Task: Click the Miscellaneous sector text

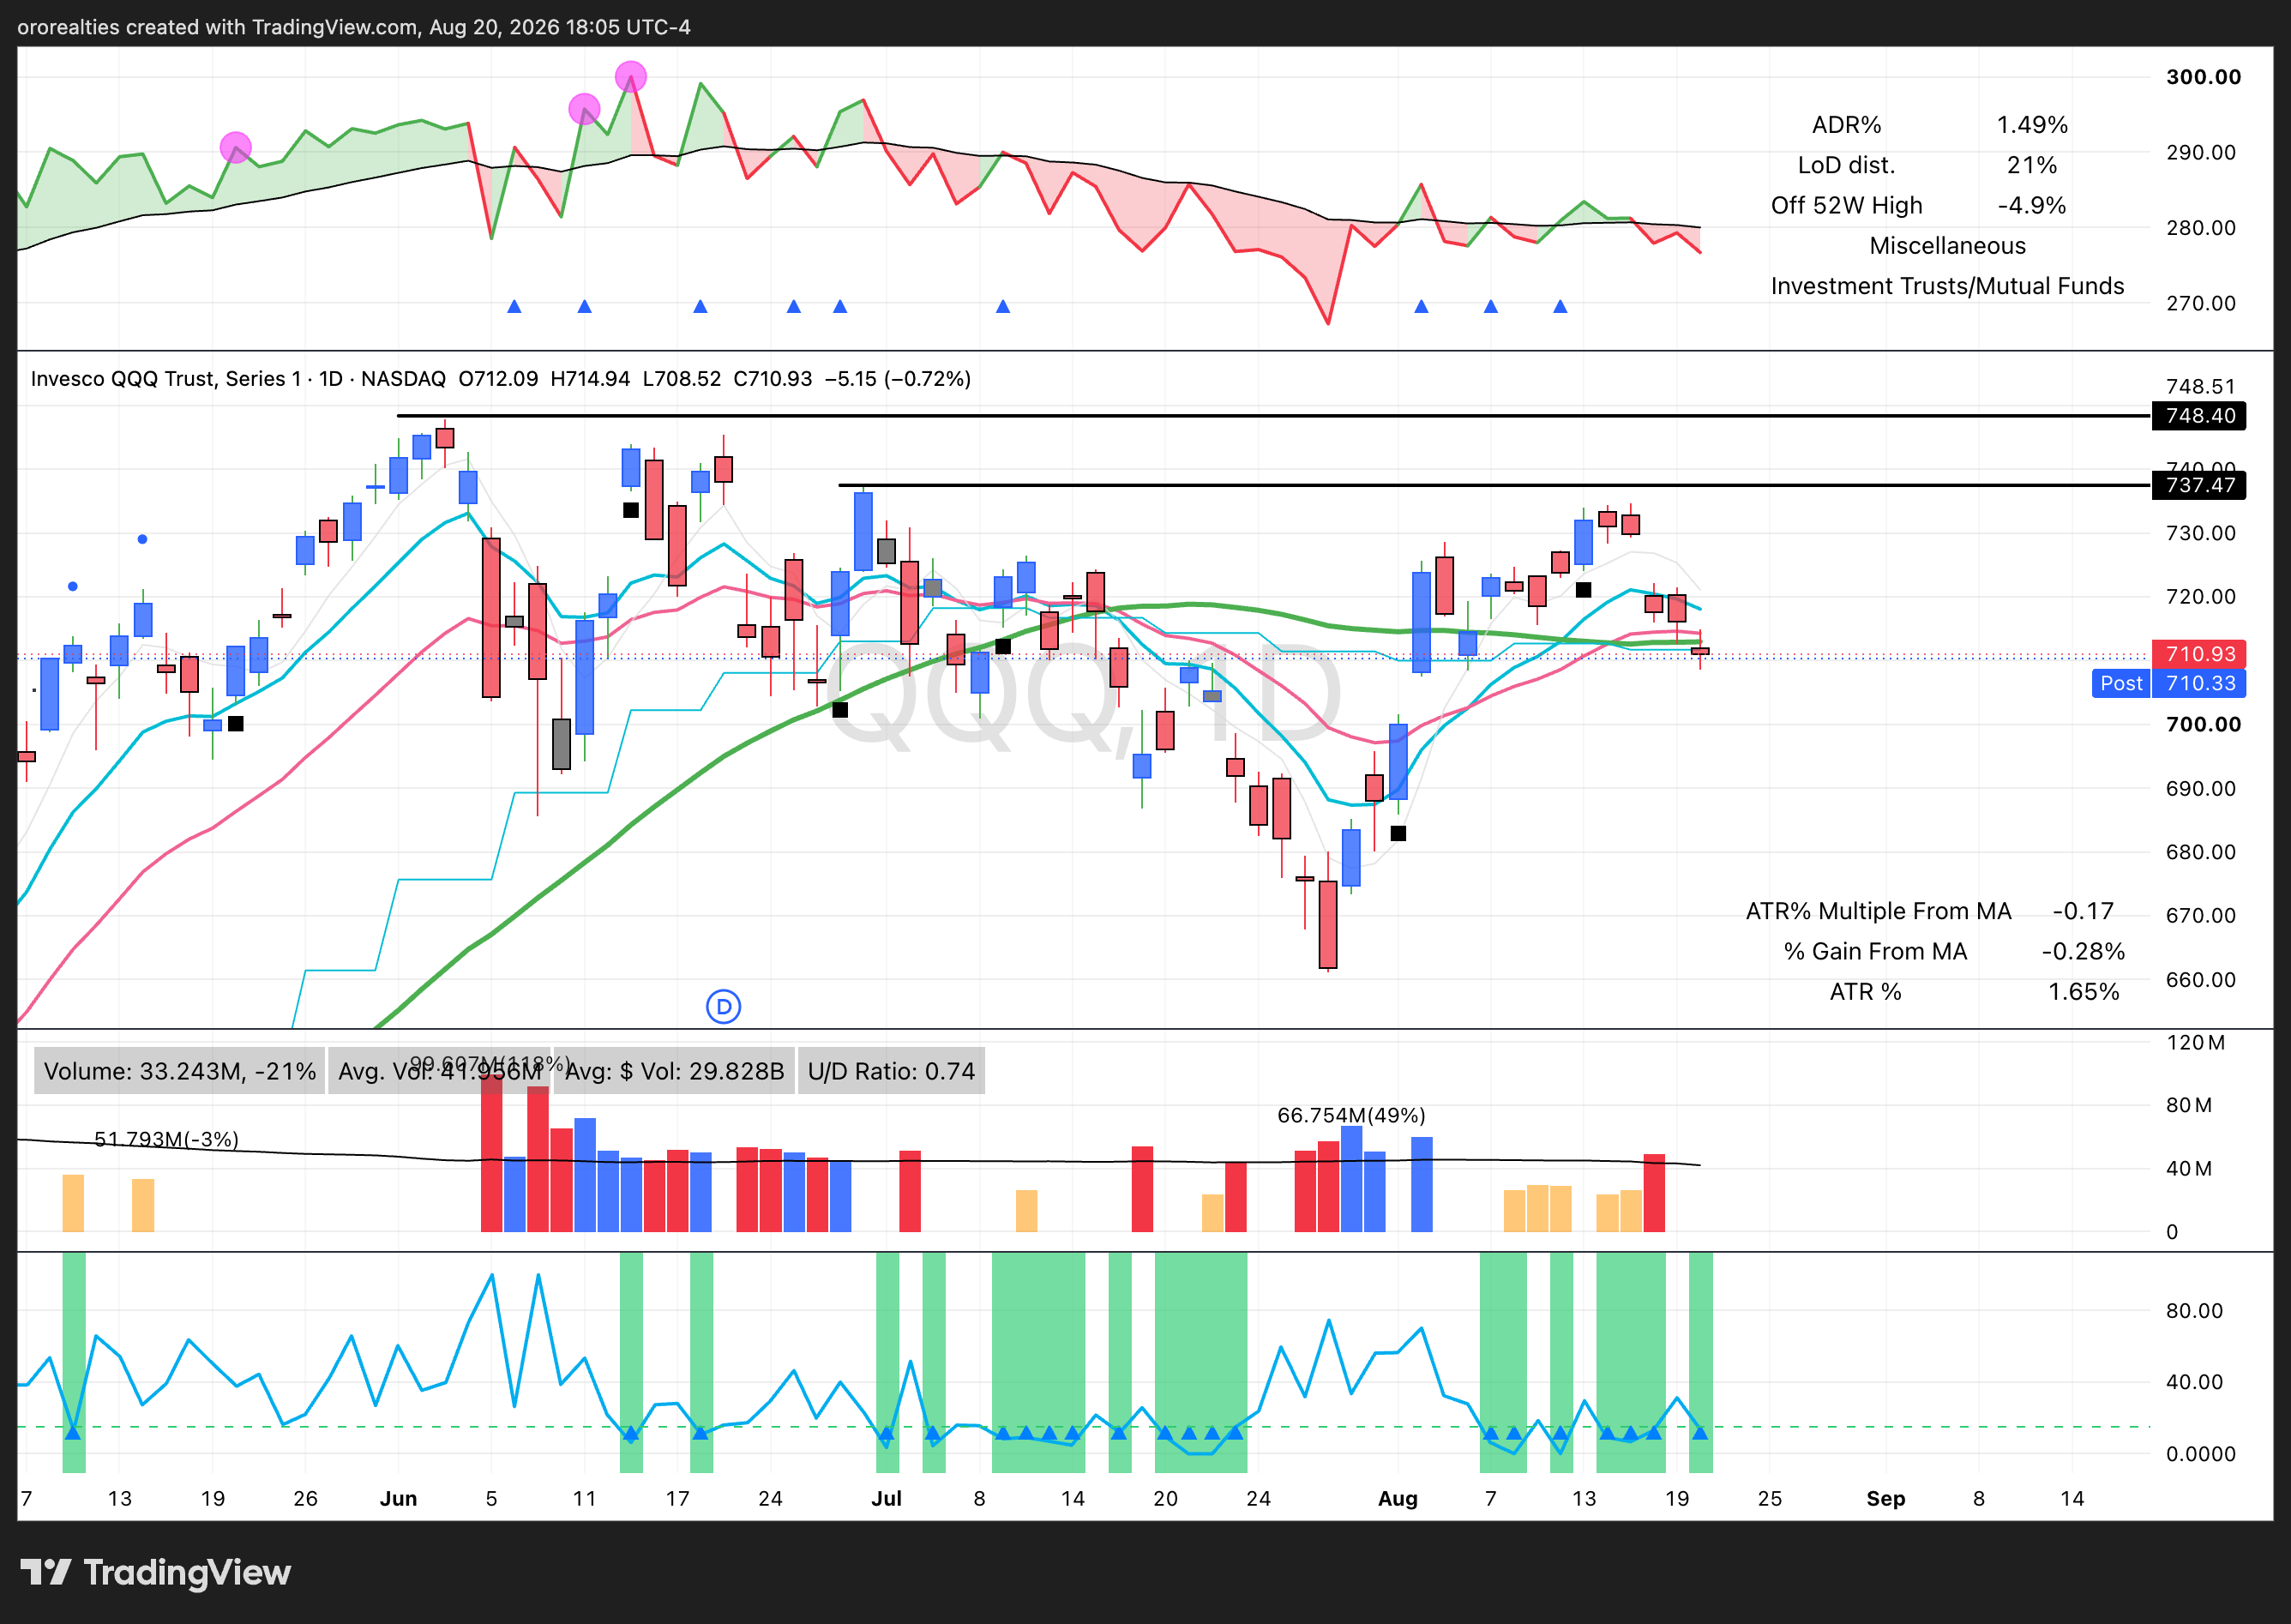Action: (1947, 246)
